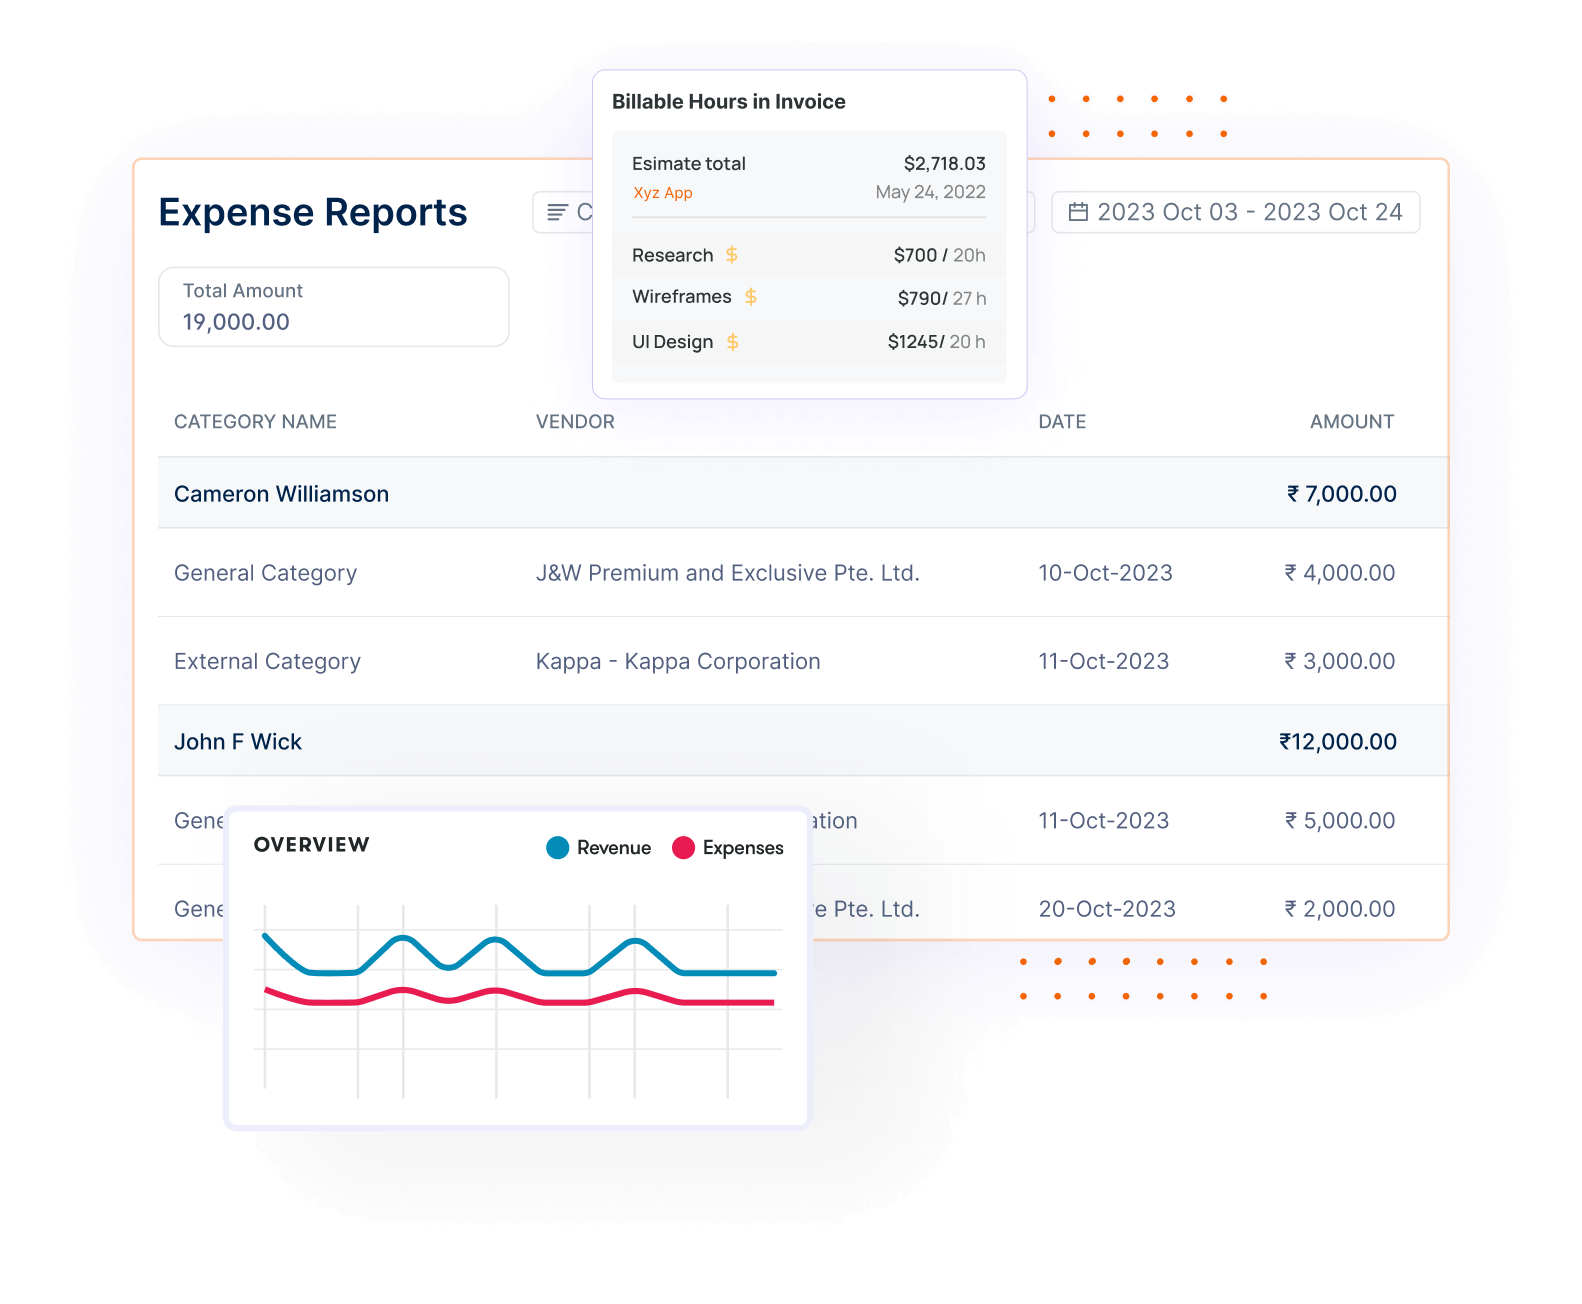
Task: Click the dollar icon next to Research
Action: tap(732, 255)
